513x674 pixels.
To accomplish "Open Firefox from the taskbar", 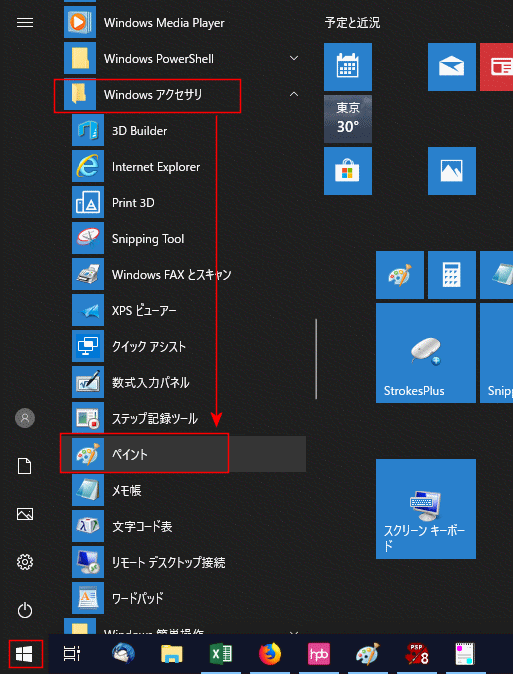I will click(x=270, y=654).
